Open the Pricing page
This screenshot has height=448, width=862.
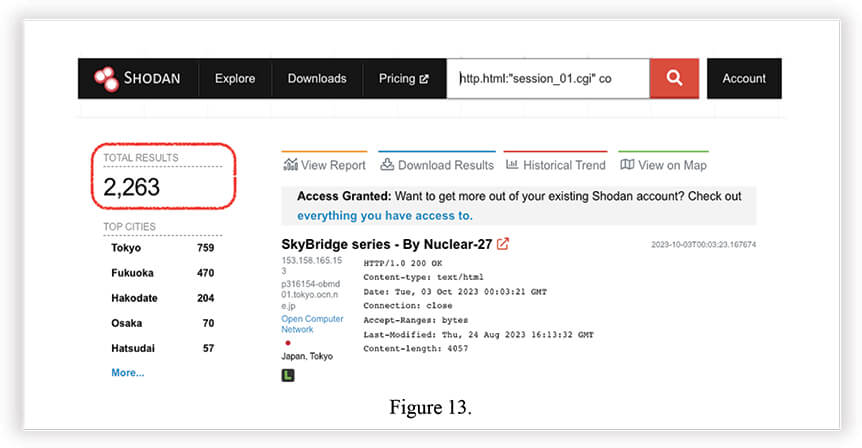tap(404, 79)
